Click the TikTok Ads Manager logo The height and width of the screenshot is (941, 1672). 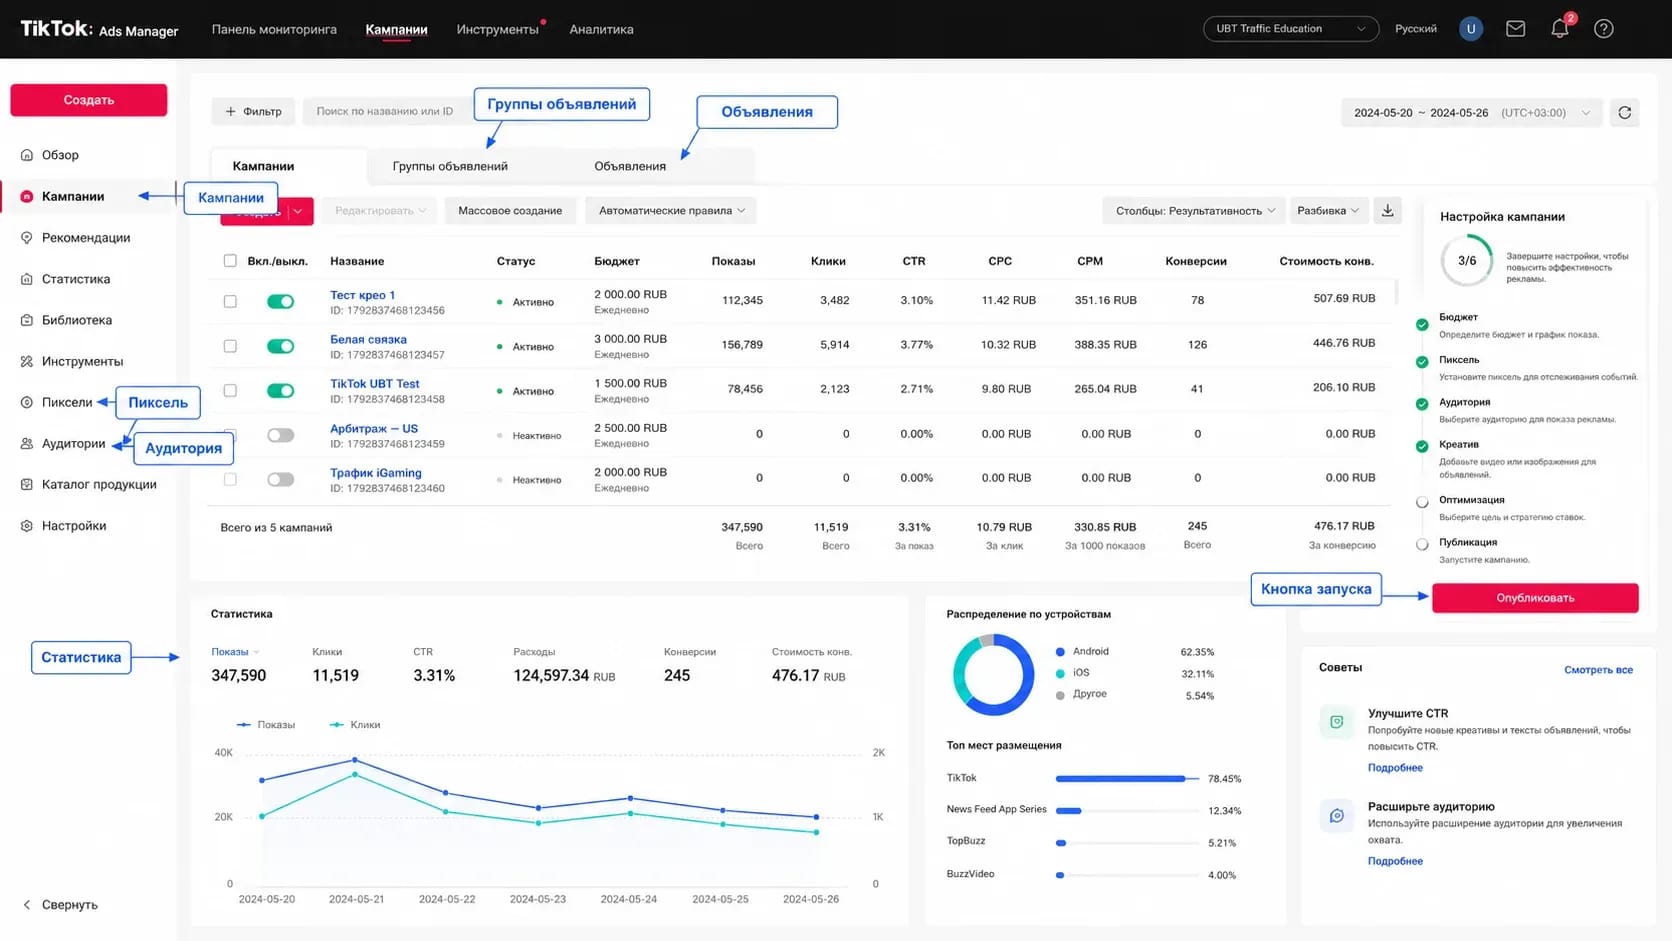pos(99,29)
